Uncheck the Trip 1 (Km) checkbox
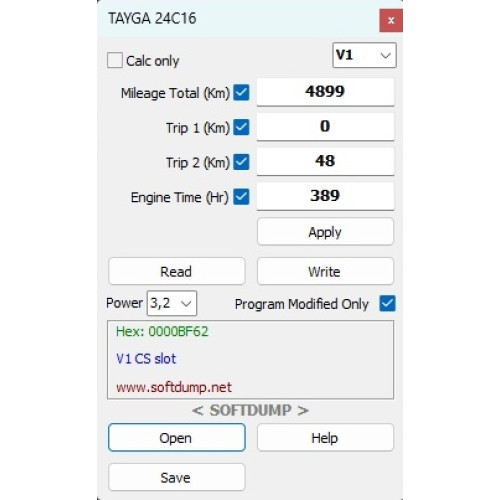This screenshot has height=500, width=500. pyautogui.click(x=241, y=127)
